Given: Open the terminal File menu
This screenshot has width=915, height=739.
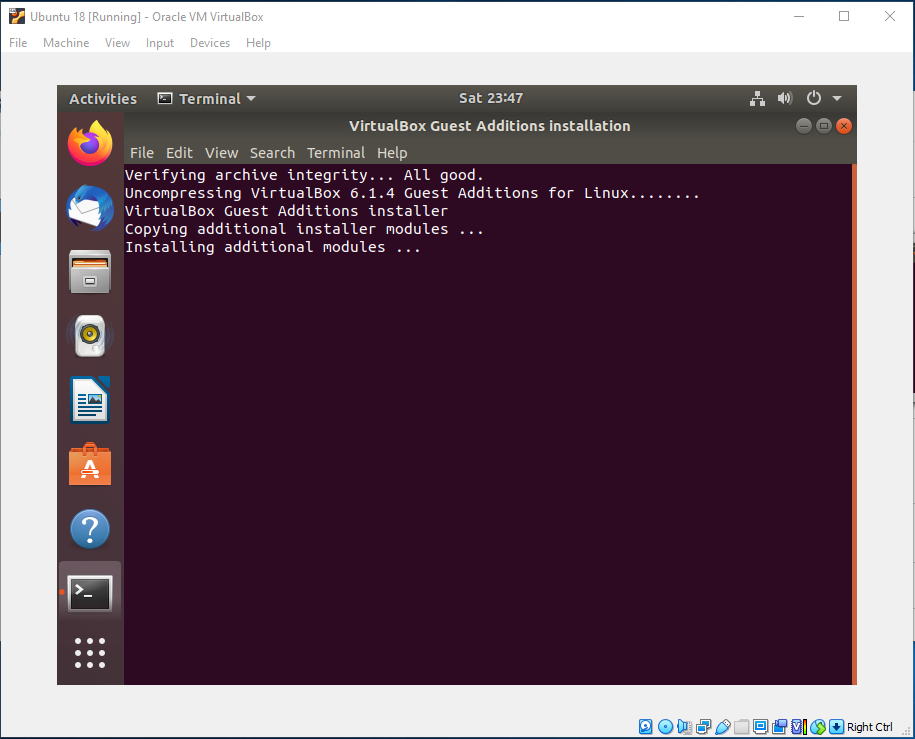Looking at the screenshot, I should coord(142,153).
